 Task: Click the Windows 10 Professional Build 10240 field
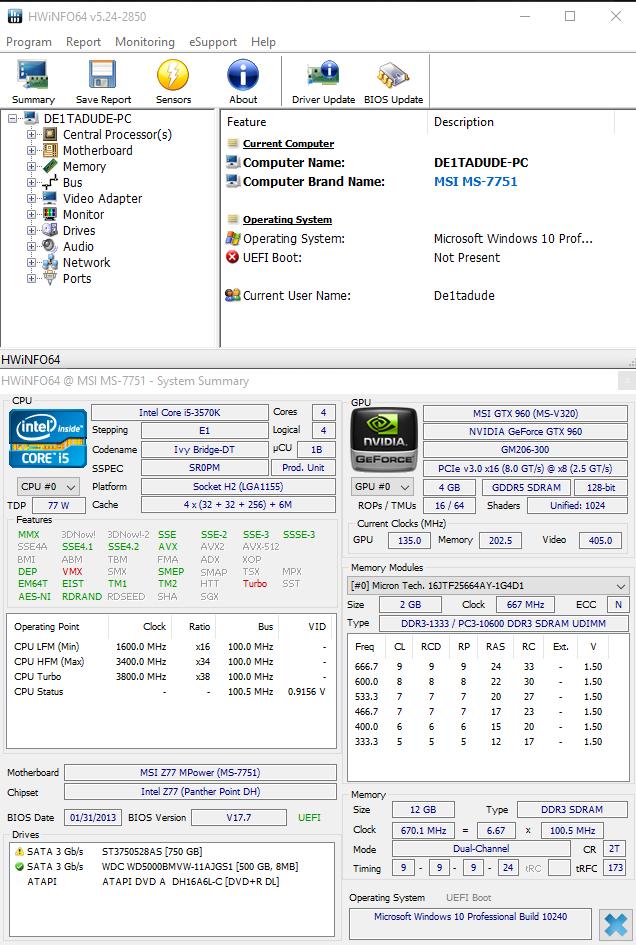pyautogui.click(x=470, y=923)
